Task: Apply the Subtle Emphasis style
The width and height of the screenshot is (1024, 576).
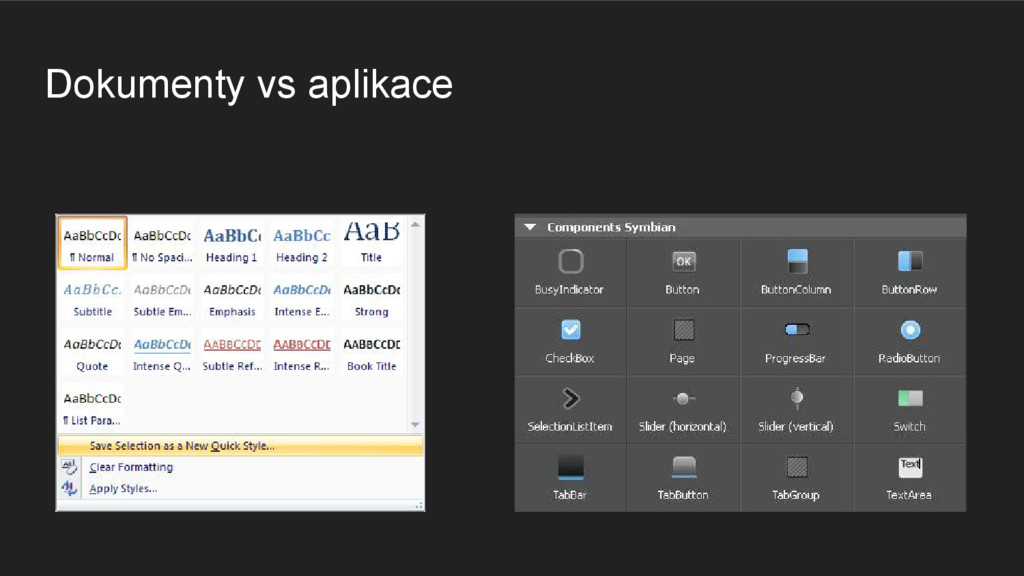Action: click(162, 298)
